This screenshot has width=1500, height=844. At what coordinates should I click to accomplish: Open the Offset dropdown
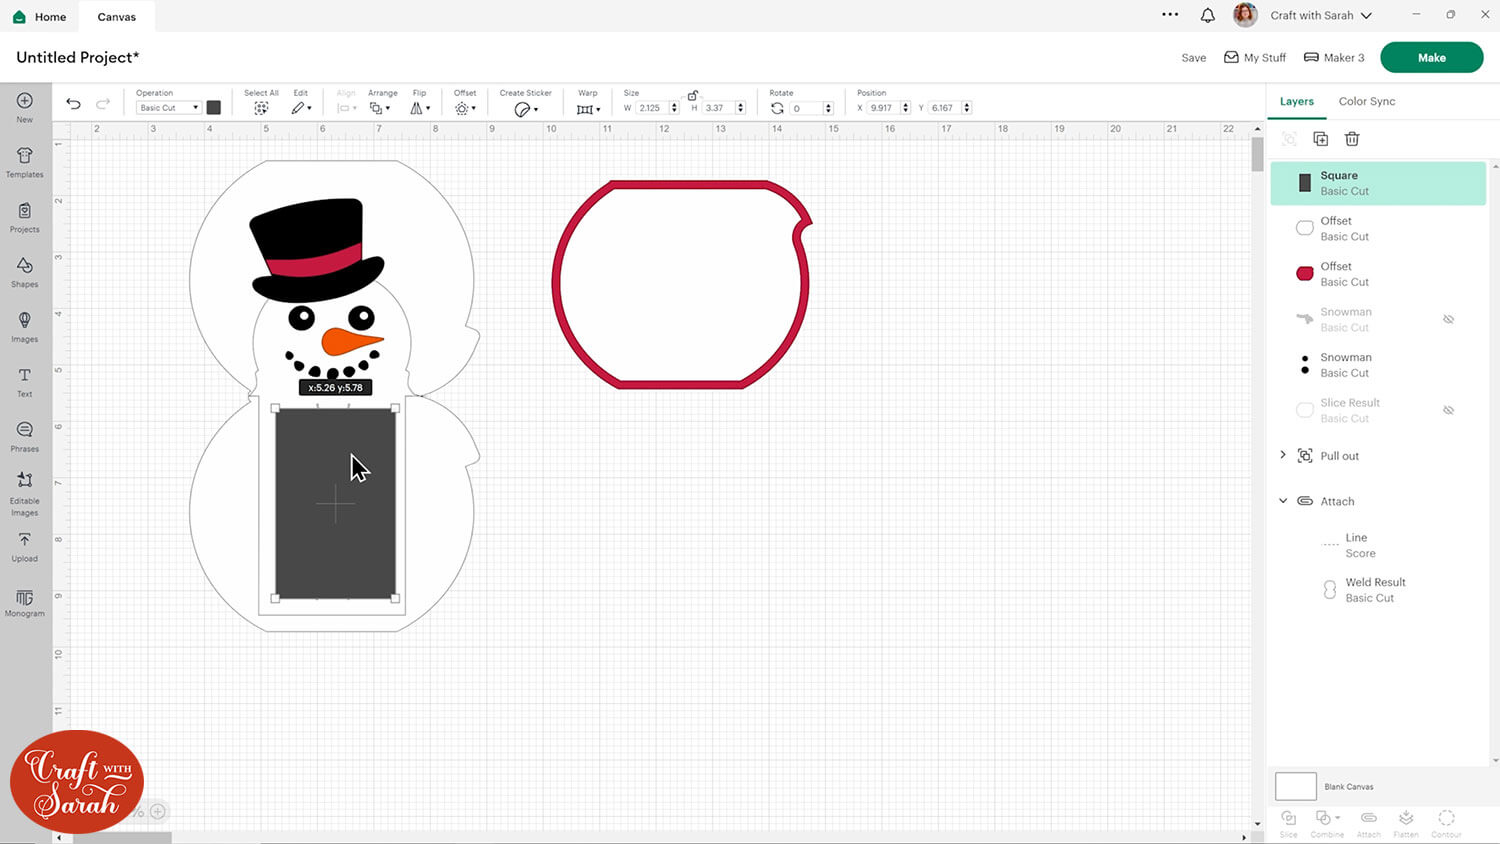point(465,108)
